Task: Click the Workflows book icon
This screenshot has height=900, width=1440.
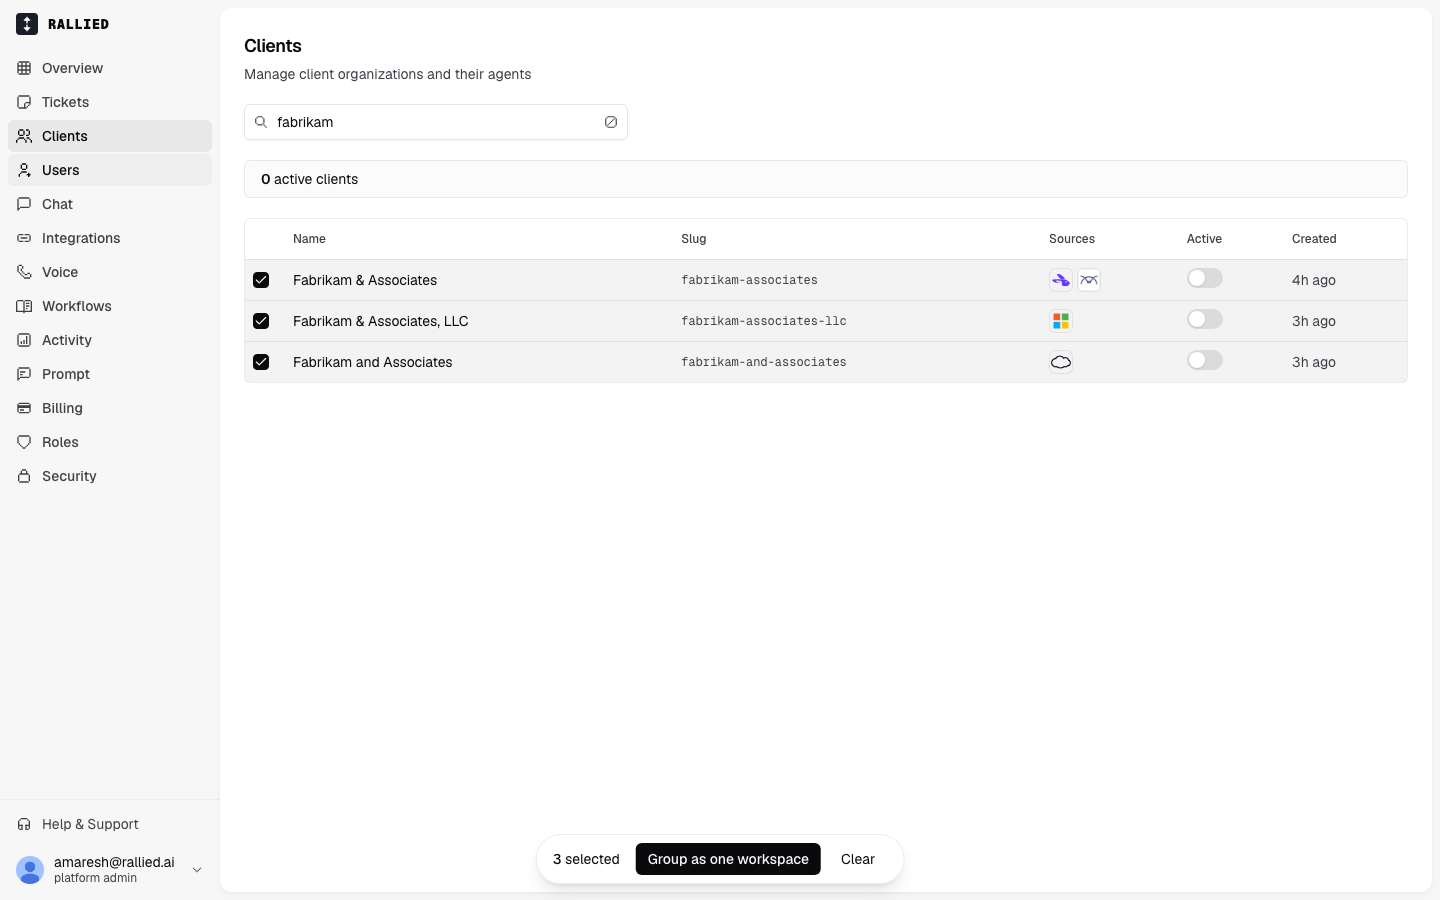Action: click(24, 306)
